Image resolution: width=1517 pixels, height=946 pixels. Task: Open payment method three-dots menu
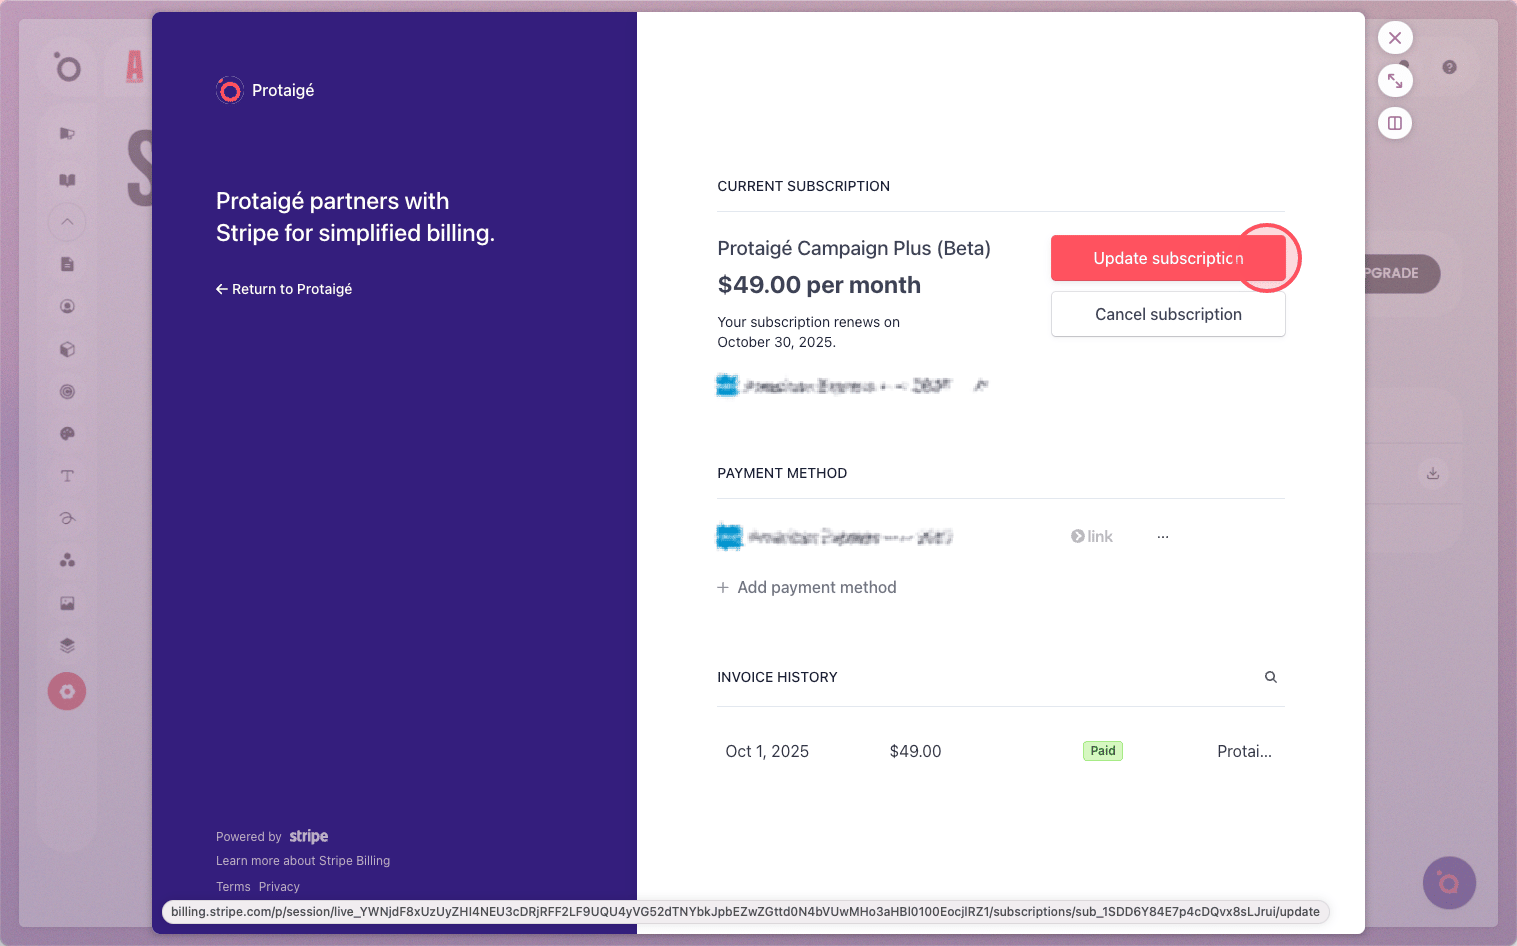(x=1163, y=537)
